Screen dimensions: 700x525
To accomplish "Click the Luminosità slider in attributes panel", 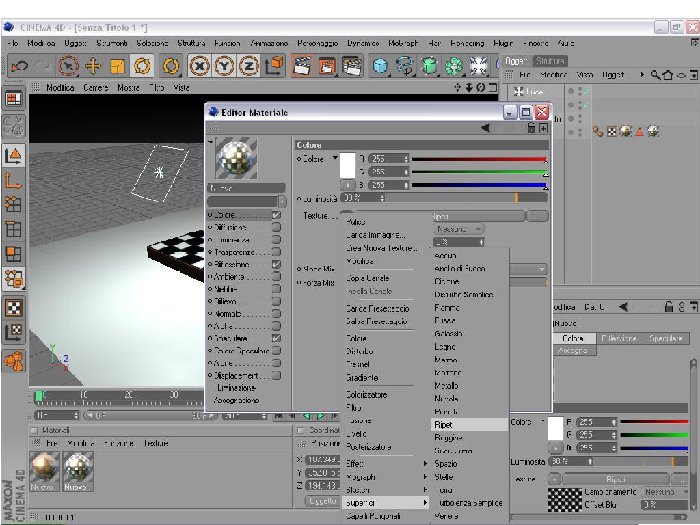I will 642,462.
